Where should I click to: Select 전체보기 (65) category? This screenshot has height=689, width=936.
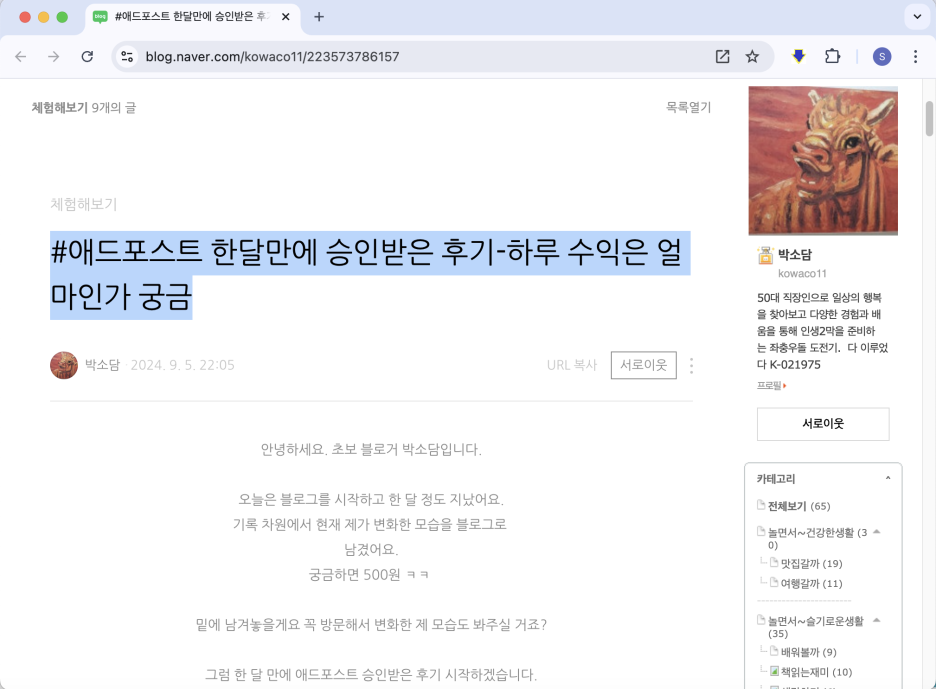pos(799,506)
